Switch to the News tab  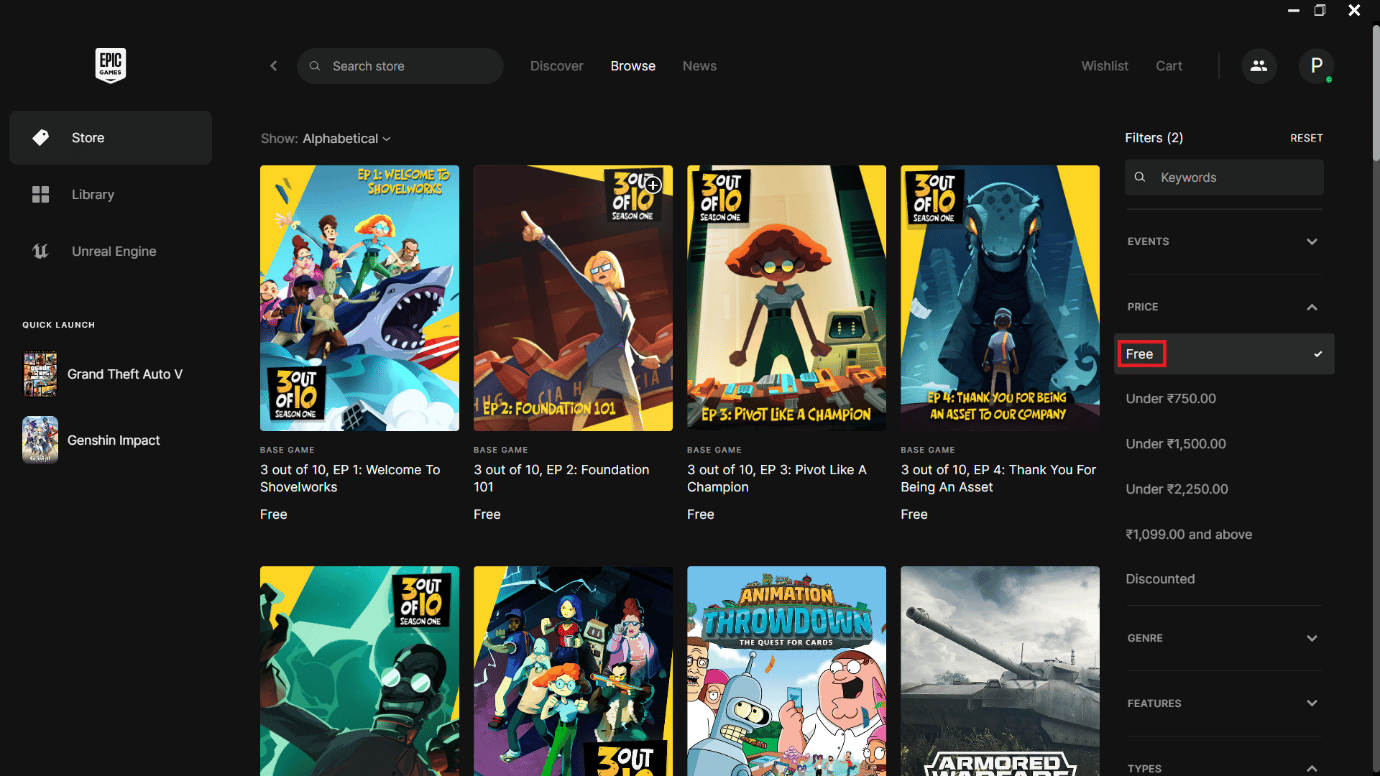click(x=700, y=66)
